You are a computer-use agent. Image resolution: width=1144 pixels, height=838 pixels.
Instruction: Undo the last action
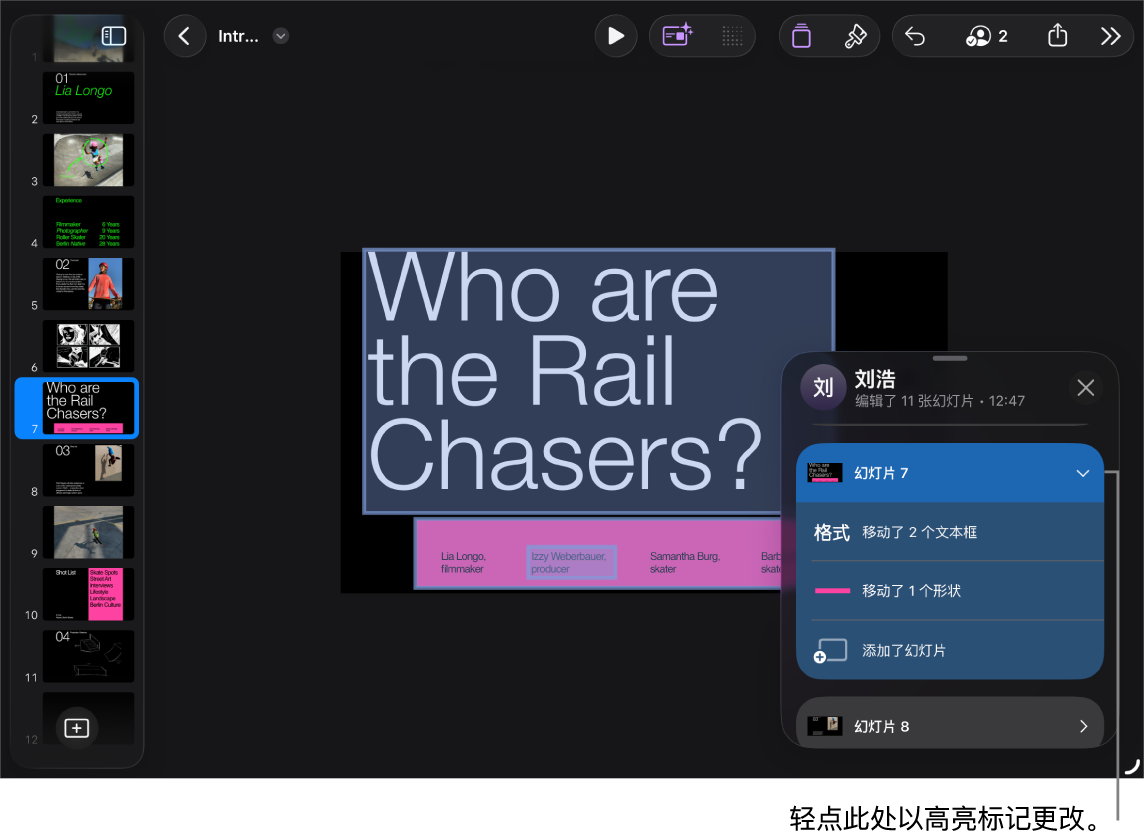tap(915, 36)
